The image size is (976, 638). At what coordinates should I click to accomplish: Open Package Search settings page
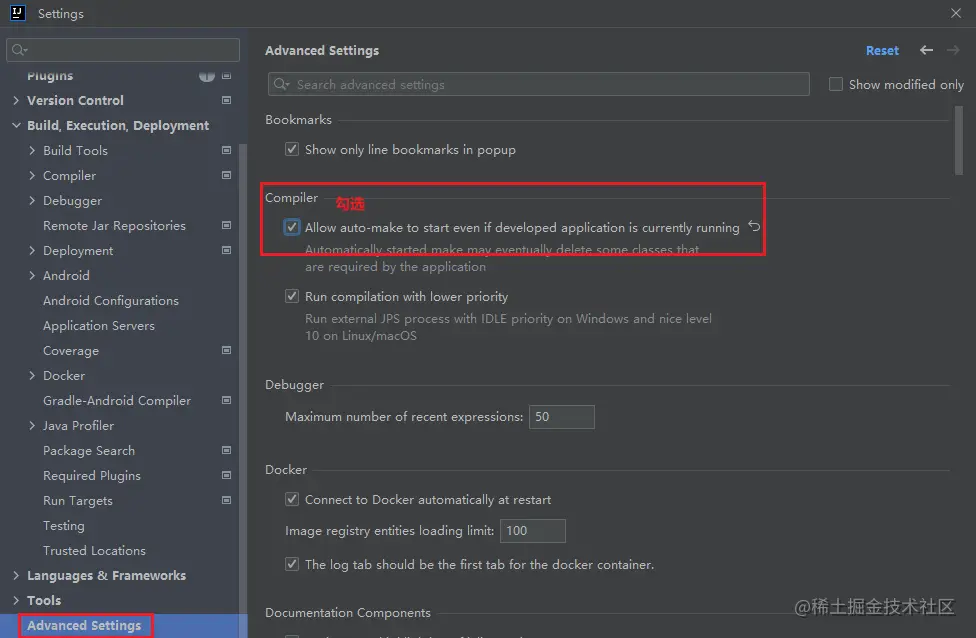coord(88,450)
